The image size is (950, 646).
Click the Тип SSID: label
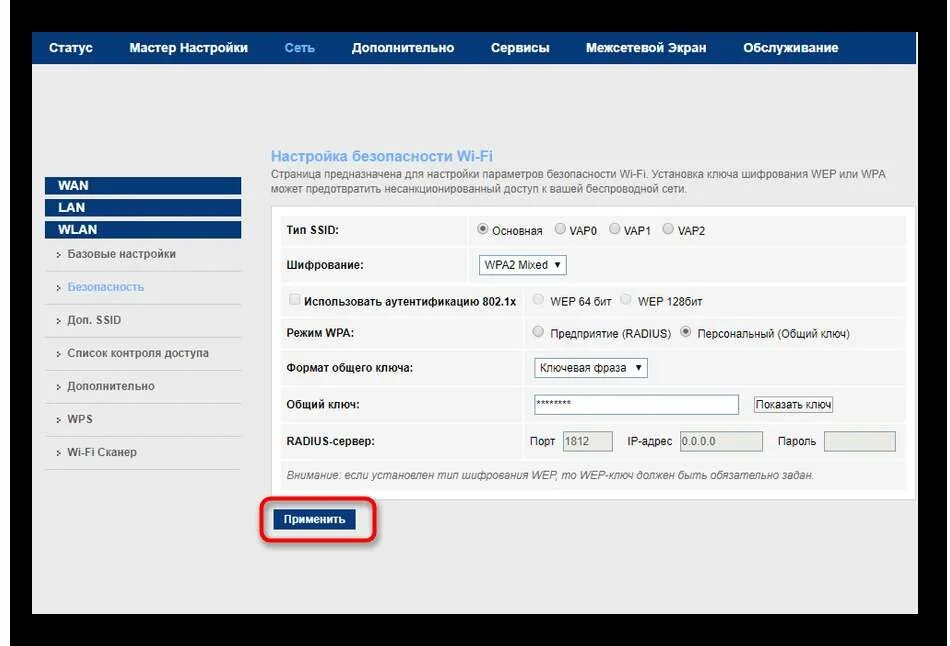[313, 230]
